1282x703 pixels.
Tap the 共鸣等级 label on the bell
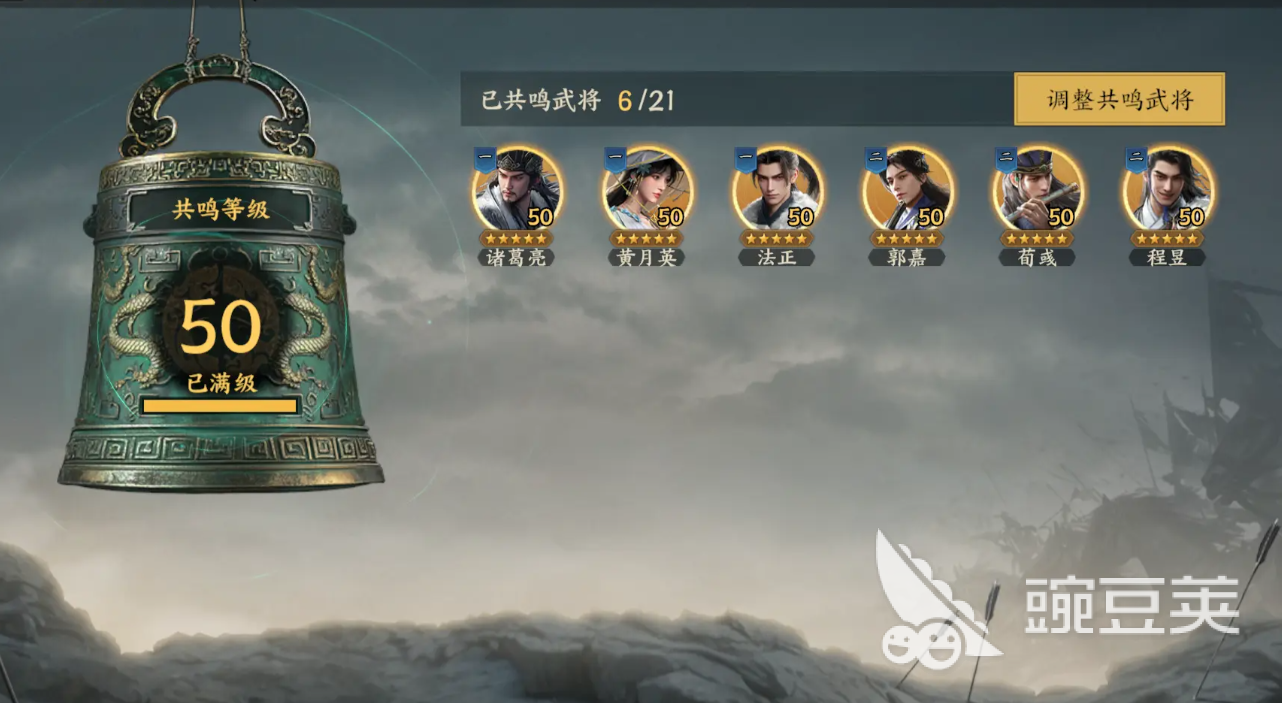point(221,210)
